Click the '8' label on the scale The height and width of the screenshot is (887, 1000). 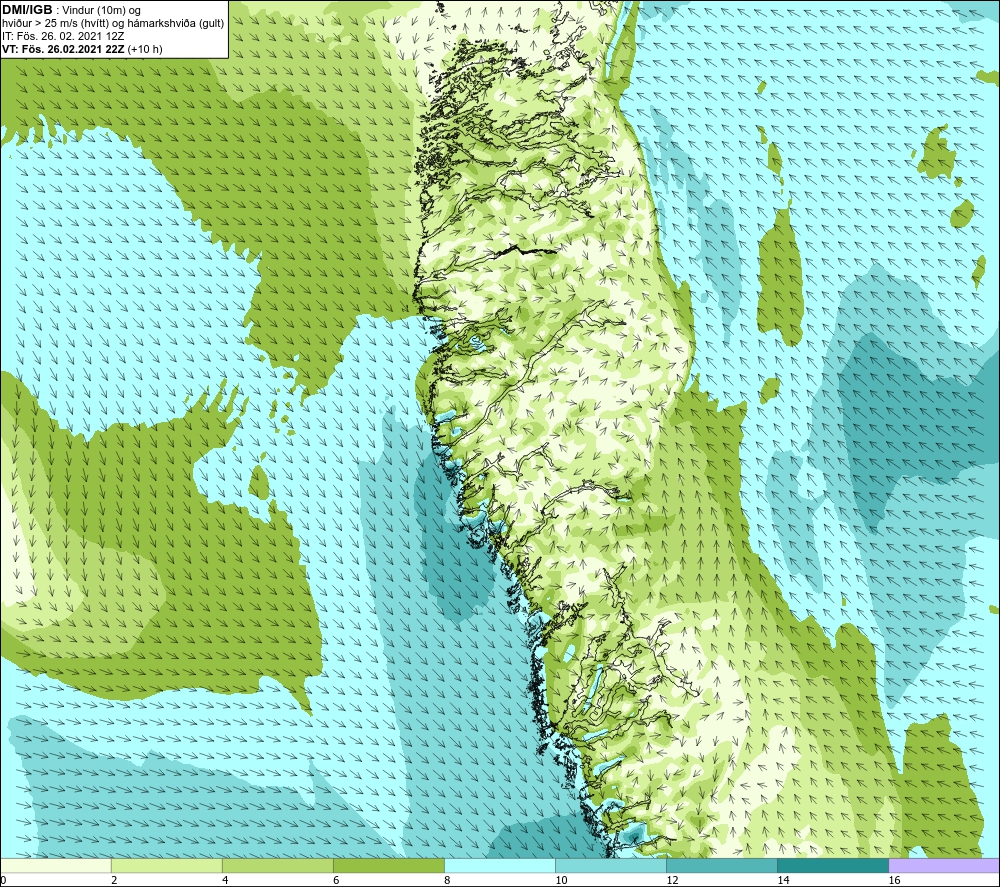447,880
